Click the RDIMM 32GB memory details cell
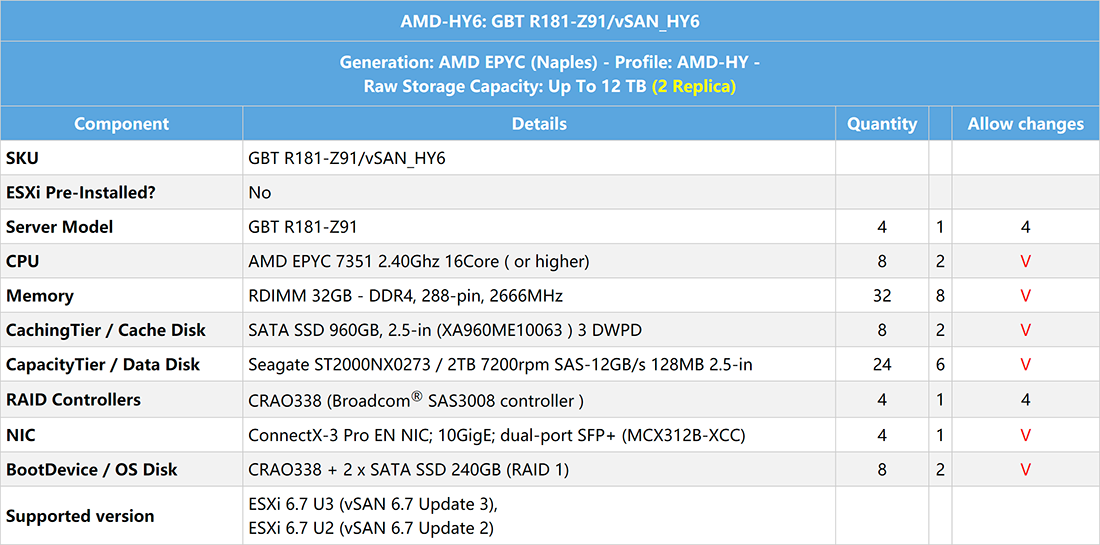 click(x=405, y=296)
